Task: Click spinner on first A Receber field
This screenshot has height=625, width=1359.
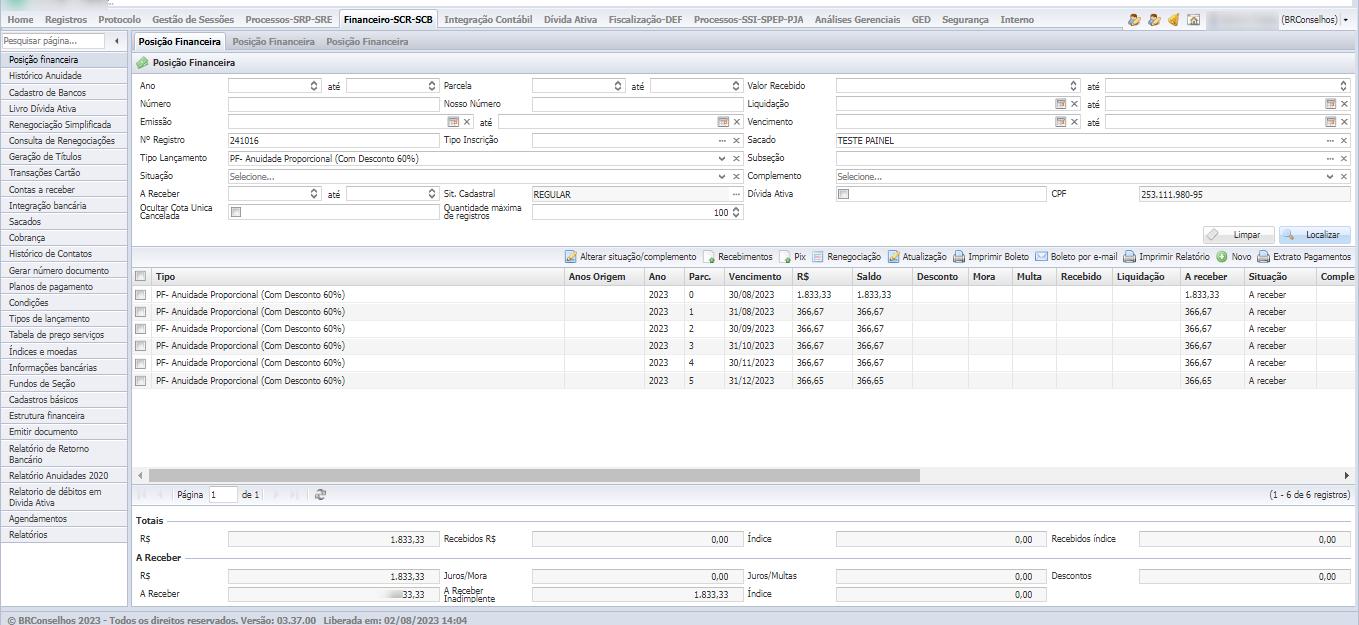Action: [x=314, y=194]
